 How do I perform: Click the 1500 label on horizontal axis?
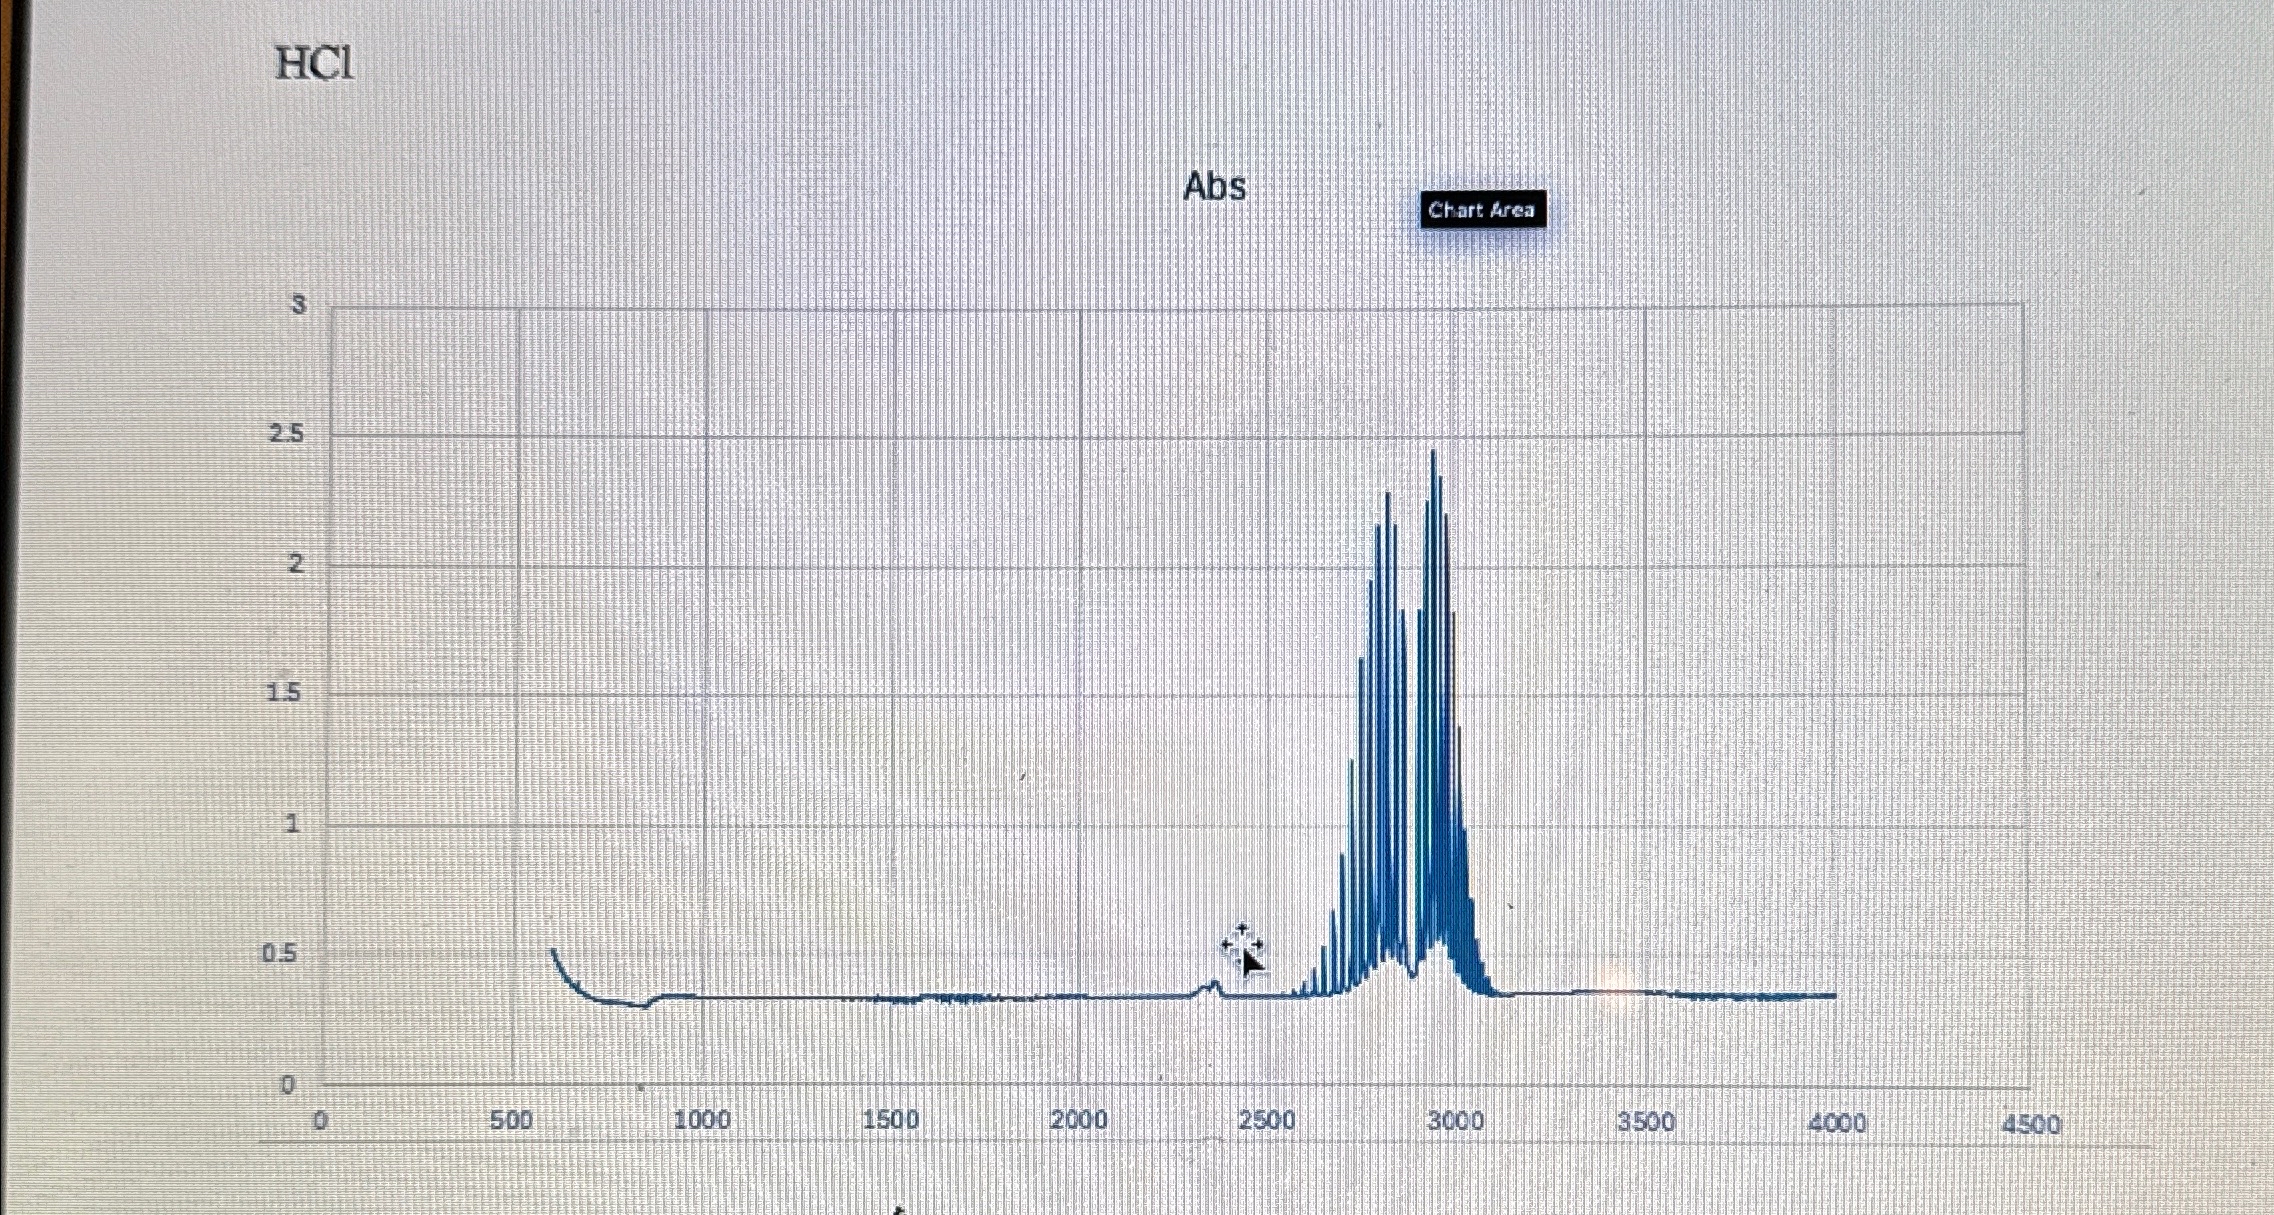pos(890,1120)
